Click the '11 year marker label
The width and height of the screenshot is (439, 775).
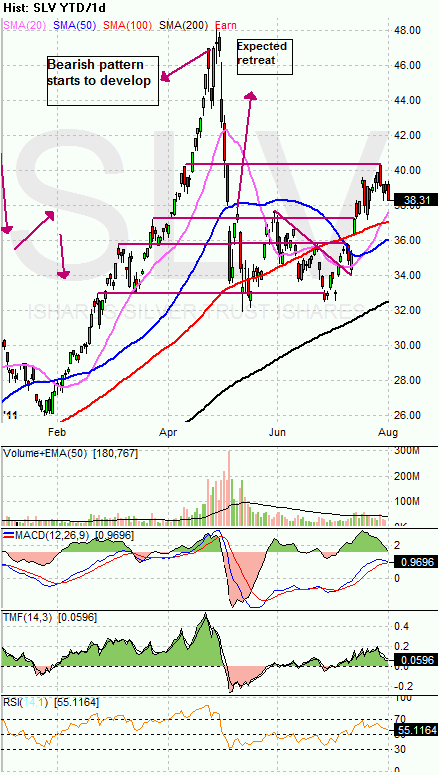[x=10, y=416]
